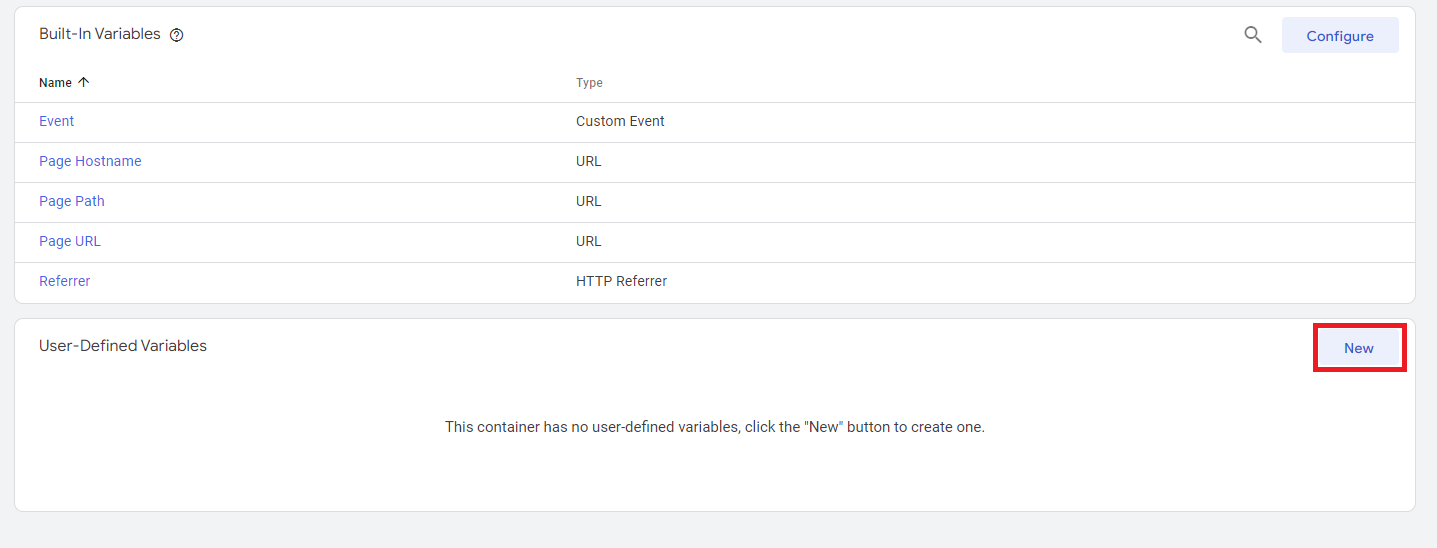Image resolution: width=1437 pixels, height=548 pixels.
Task: Select the Custom Event type cell
Action: pos(620,121)
